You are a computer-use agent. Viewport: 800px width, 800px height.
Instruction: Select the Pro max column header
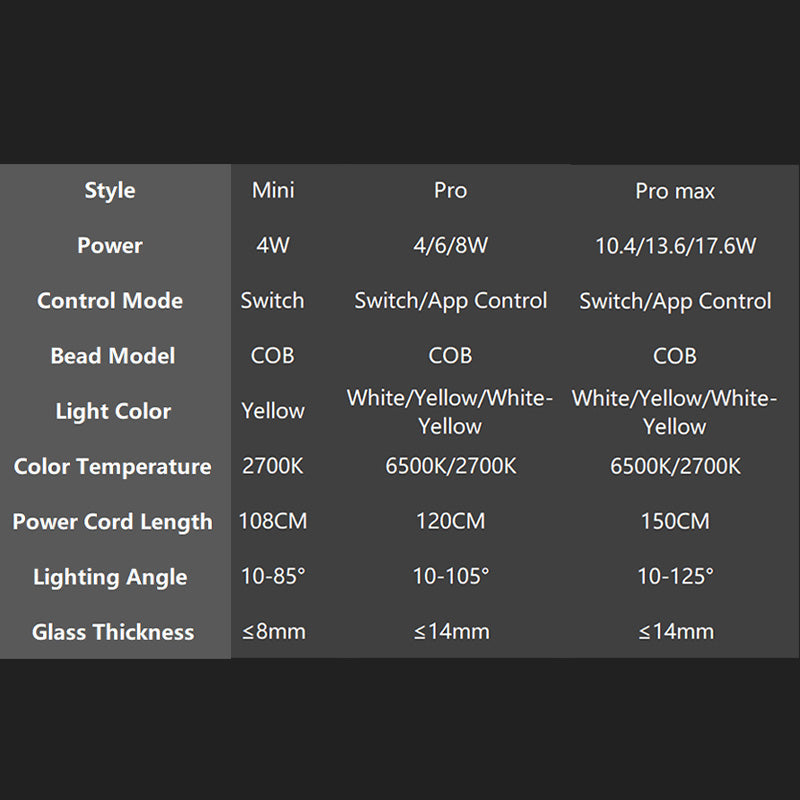coord(675,191)
